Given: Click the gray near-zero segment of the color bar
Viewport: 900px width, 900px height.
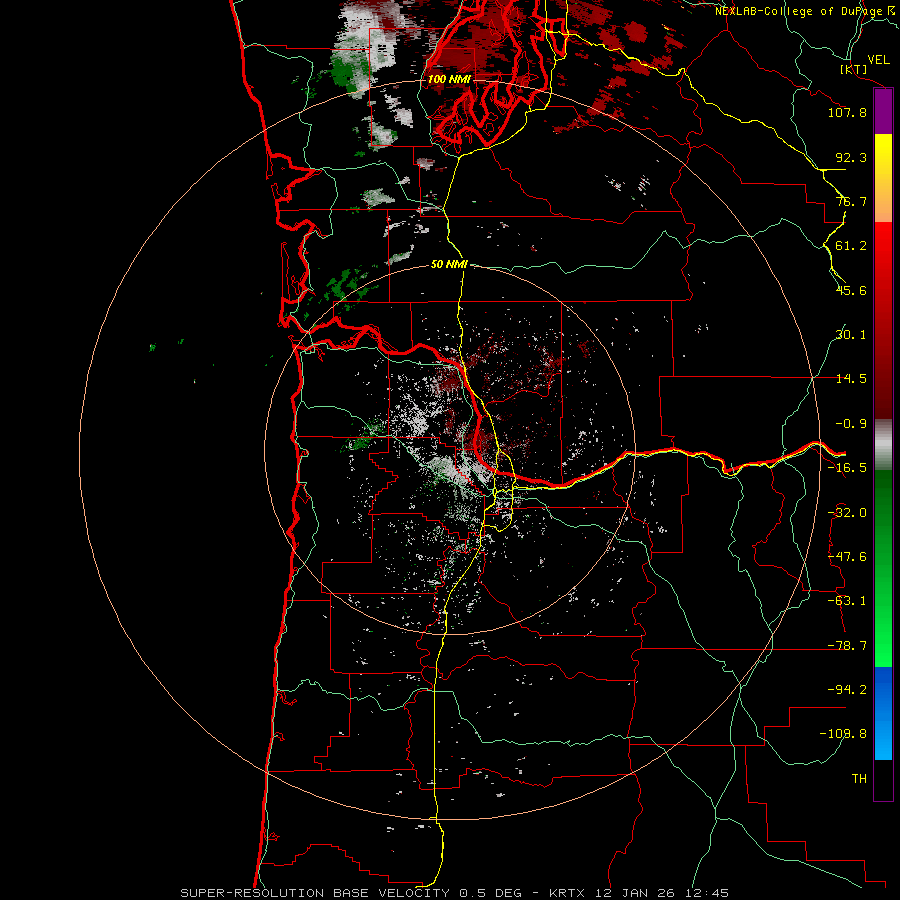Looking at the screenshot, I should (x=883, y=445).
